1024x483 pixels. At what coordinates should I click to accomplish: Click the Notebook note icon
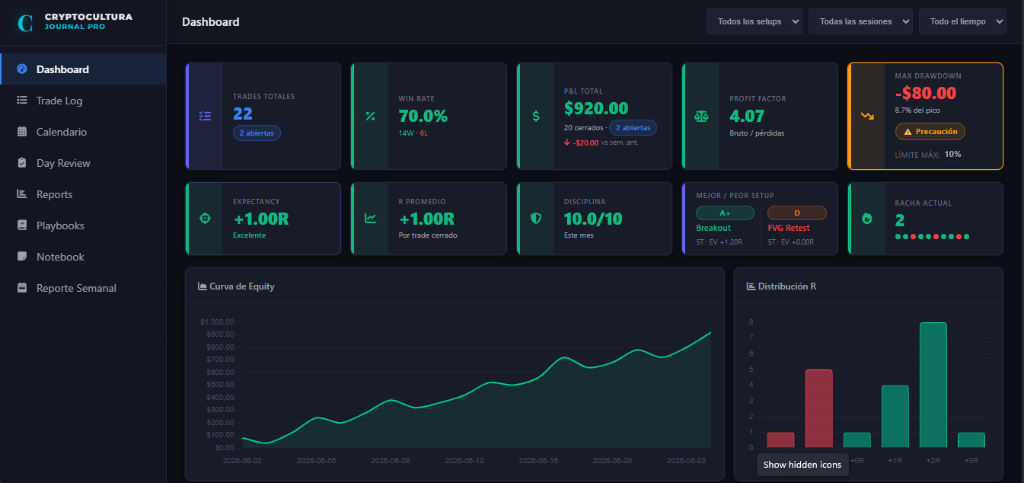(22, 257)
